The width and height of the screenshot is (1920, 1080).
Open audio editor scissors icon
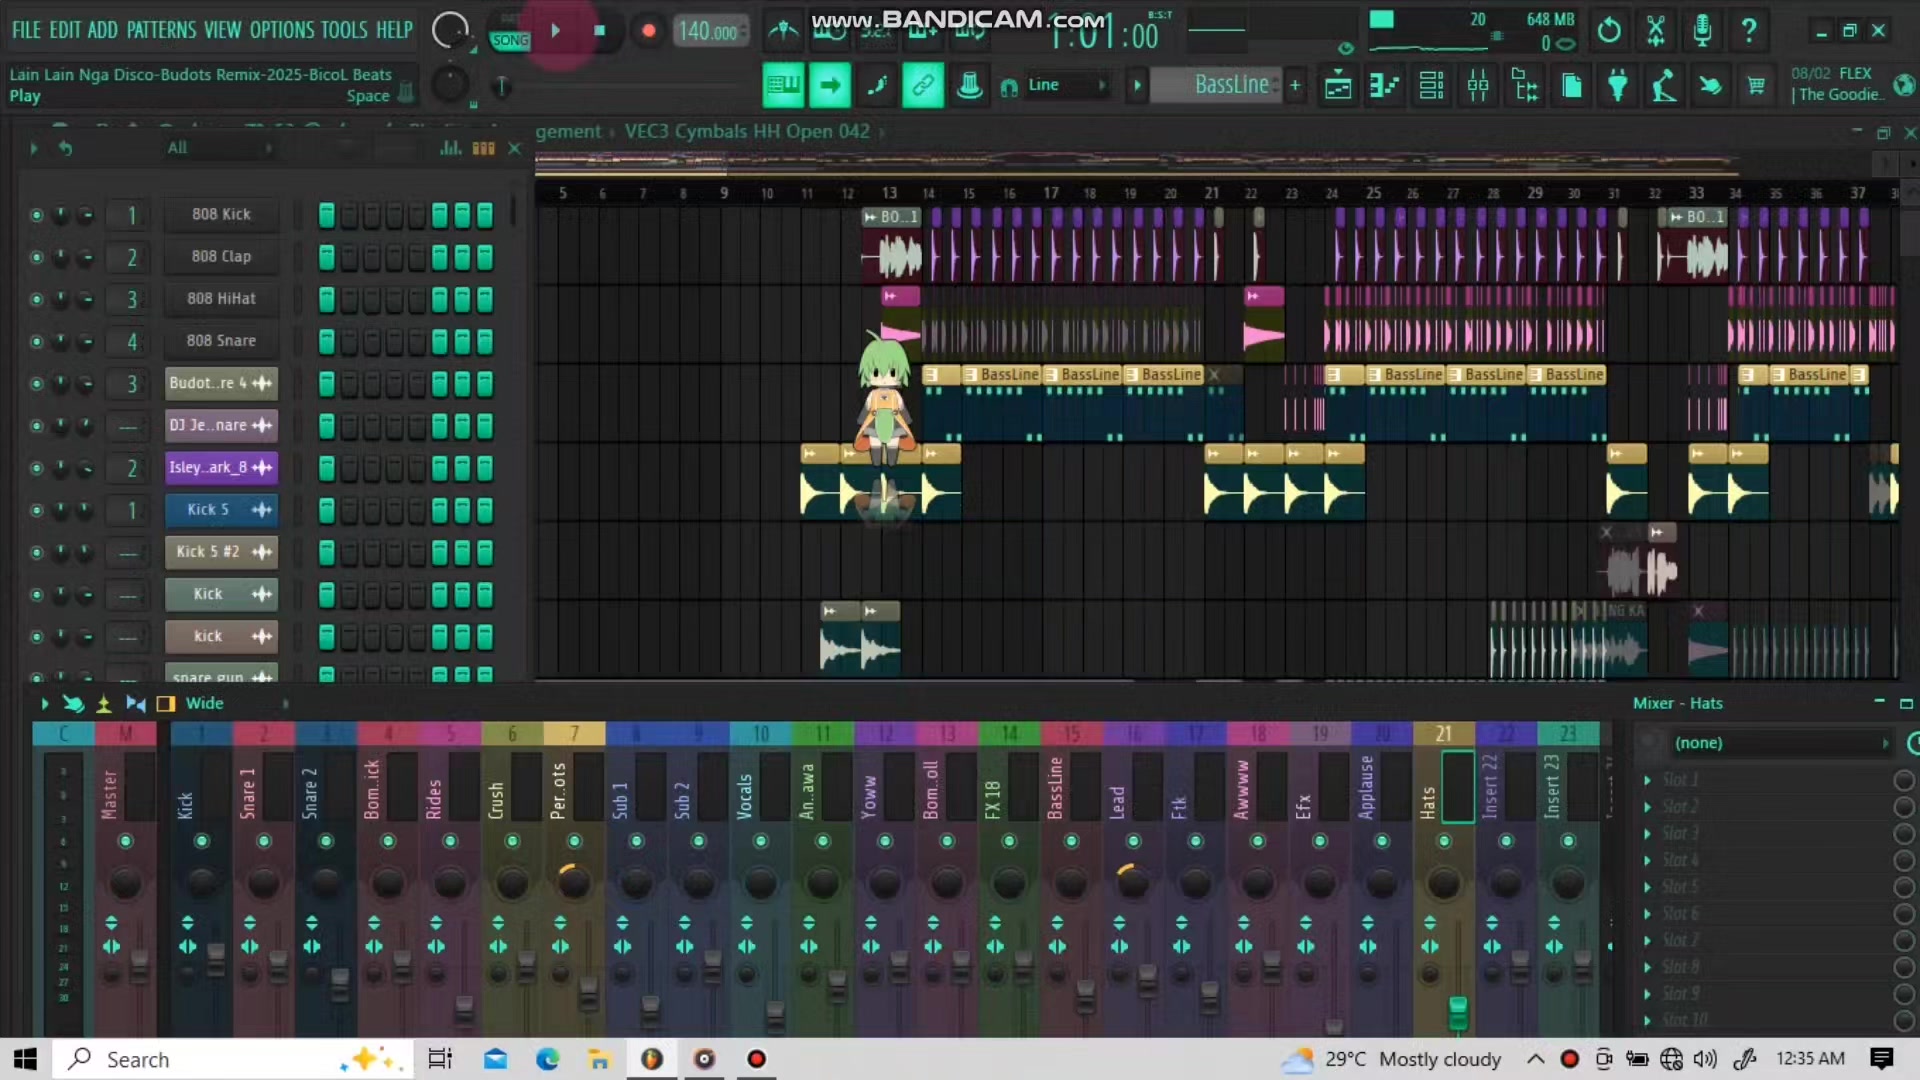click(x=1656, y=31)
